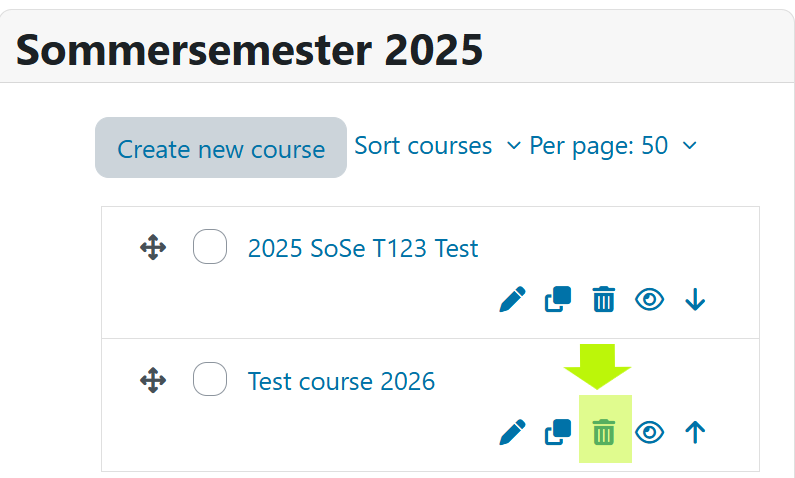
Task: Tick the checkbox for Test course 2026
Action: (x=210, y=379)
